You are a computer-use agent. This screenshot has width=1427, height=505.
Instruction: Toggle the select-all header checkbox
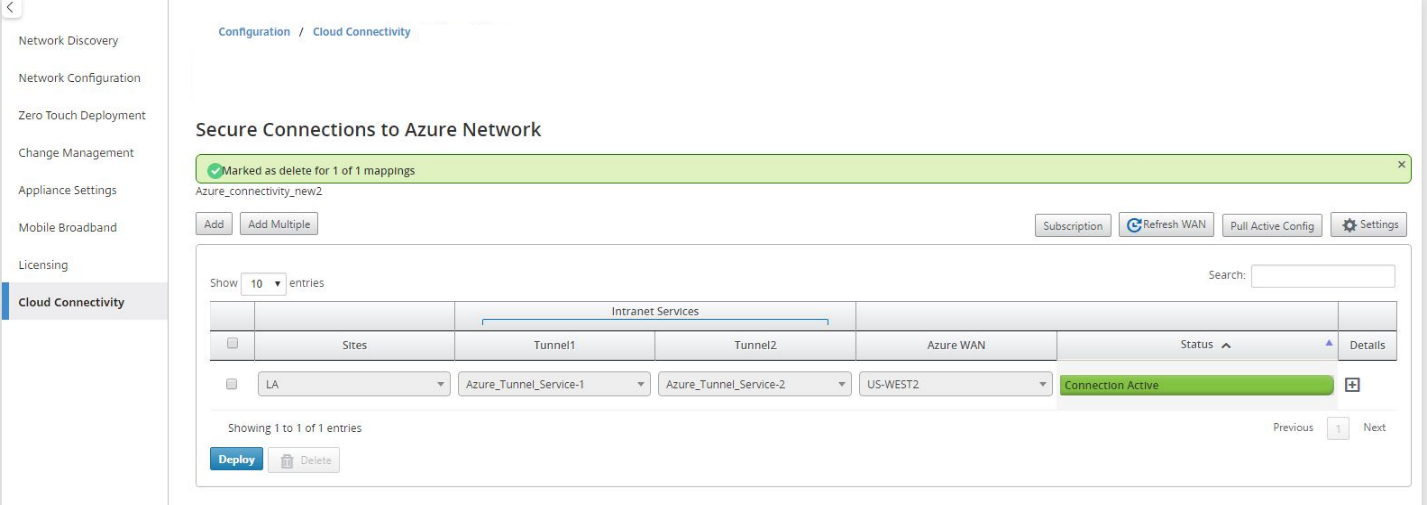(232, 344)
